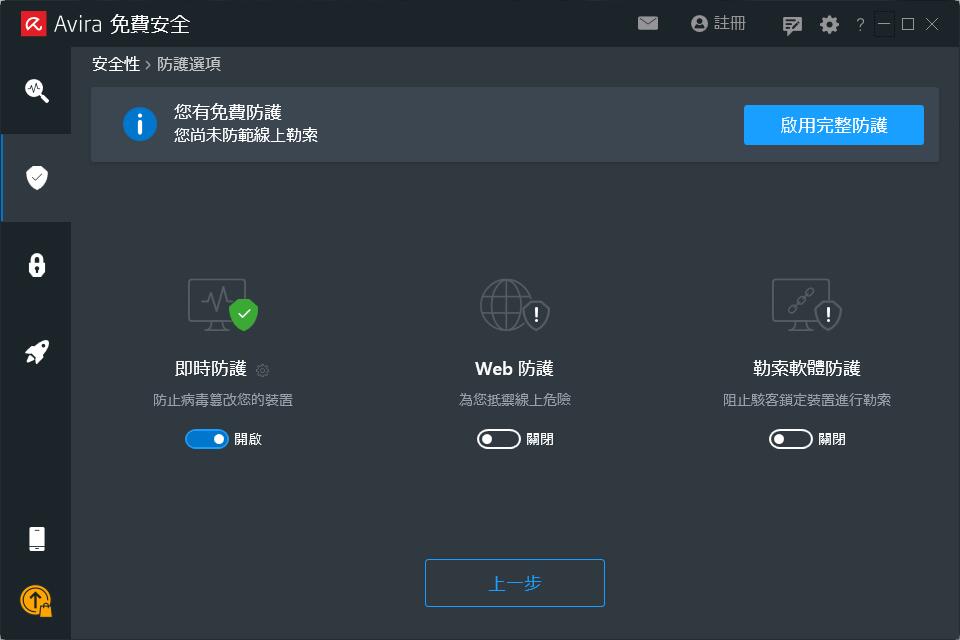Screen dimensions: 960x640
Task: Click 阻止駭客鎖定裝置進行勒索 description
Action: click(x=807, y=400)
